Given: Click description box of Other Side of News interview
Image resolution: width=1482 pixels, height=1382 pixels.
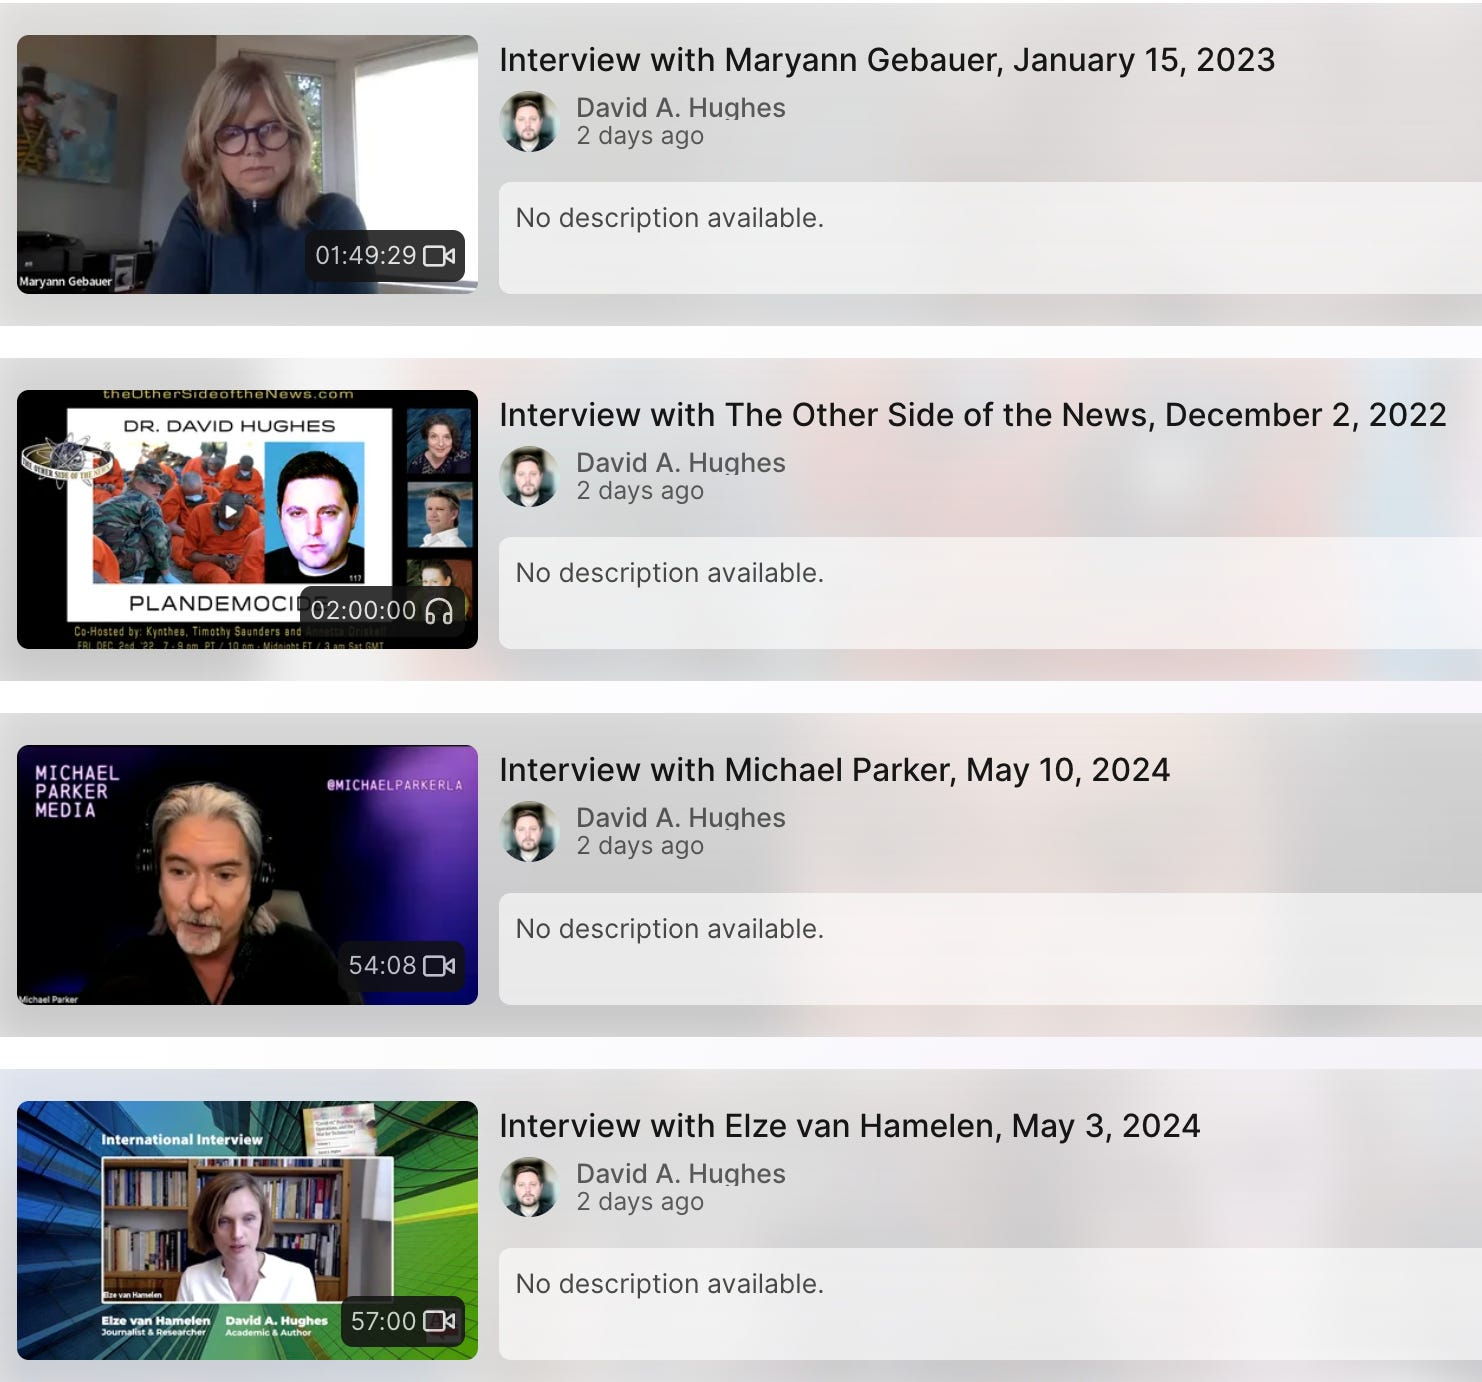Looking at the screenshot, I should [988, 593].
